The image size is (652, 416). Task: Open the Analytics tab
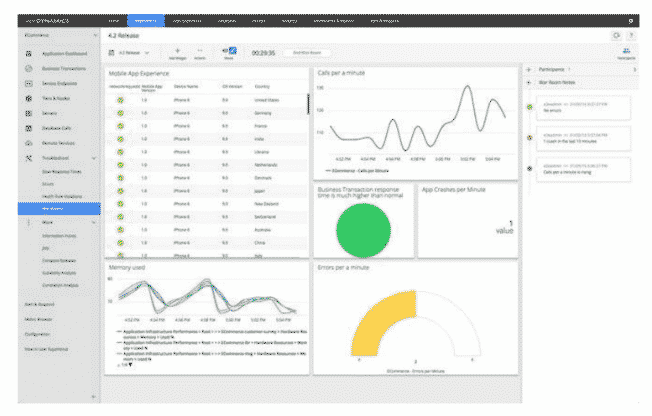[289, 21]
